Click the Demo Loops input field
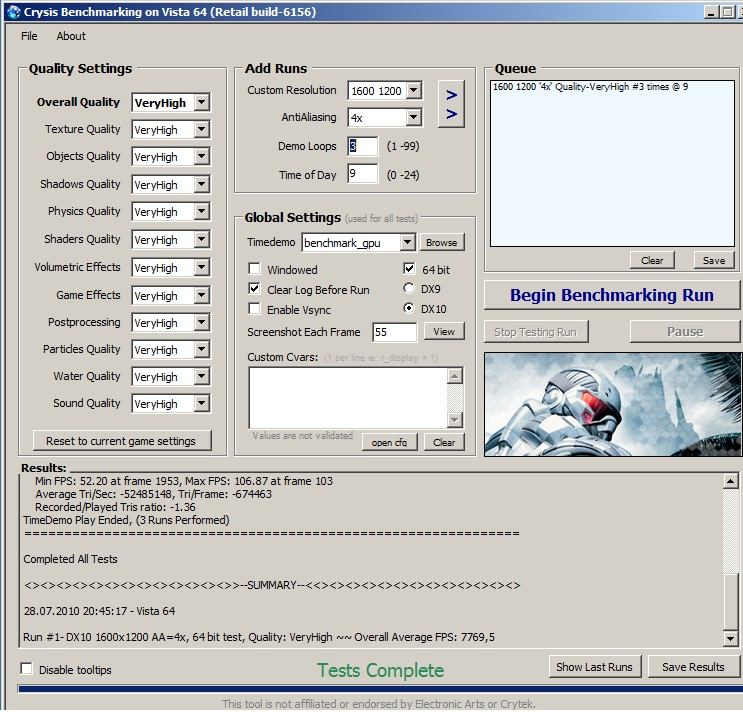 click(x=362, y=146)
